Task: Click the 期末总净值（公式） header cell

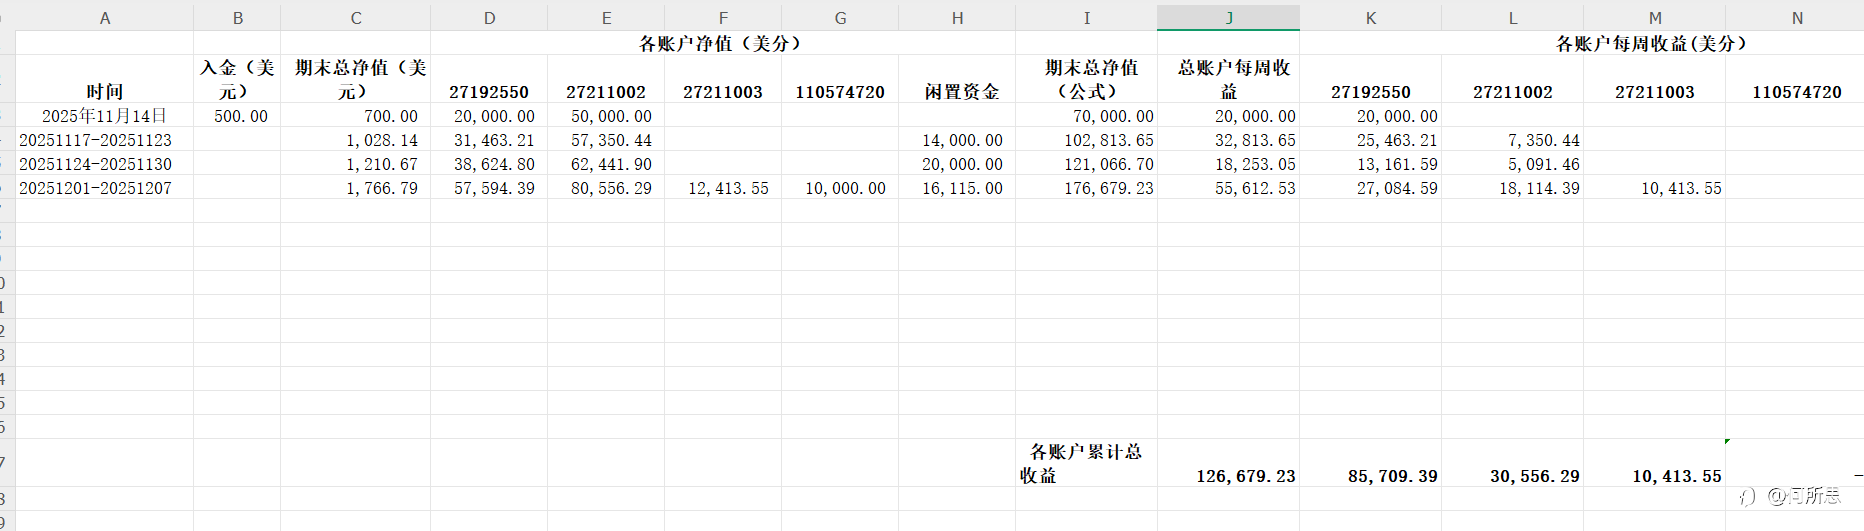Action: click(1086, 79)
